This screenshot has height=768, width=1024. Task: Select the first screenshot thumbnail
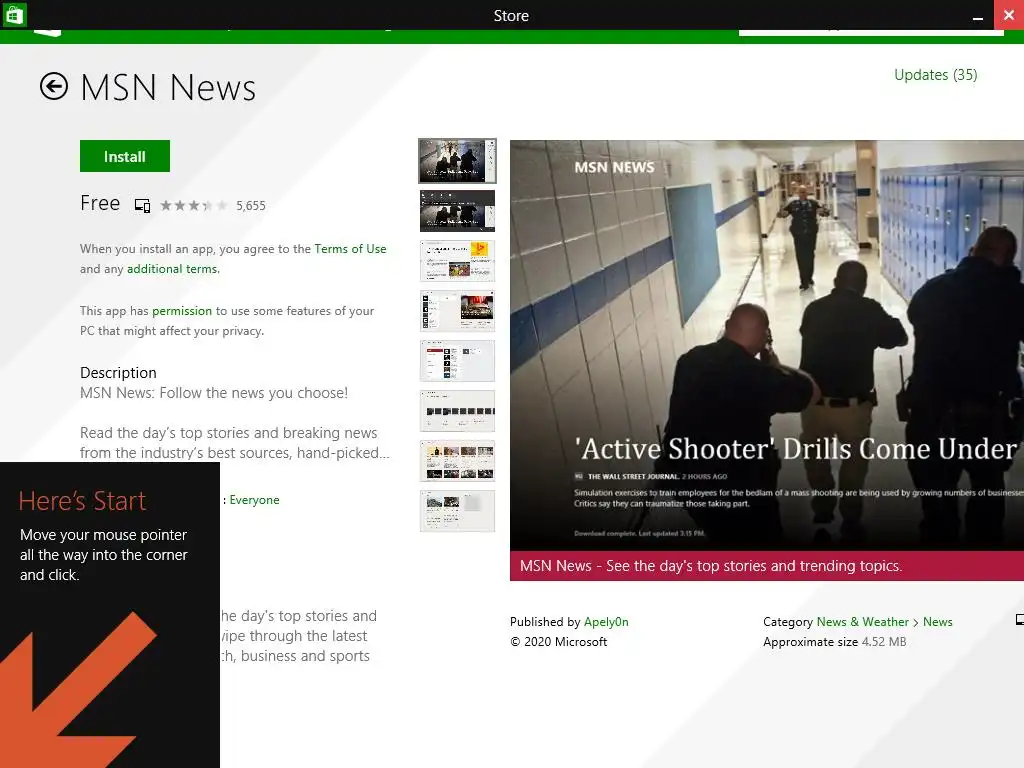(x=457, y=161)
